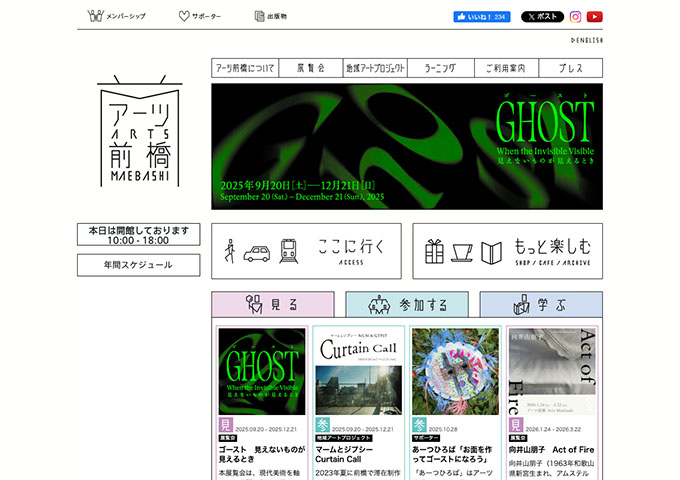Viewport: 680px width, 480px height.
Task: Click the membership icon in top bar
Action: tap(96, 16)
